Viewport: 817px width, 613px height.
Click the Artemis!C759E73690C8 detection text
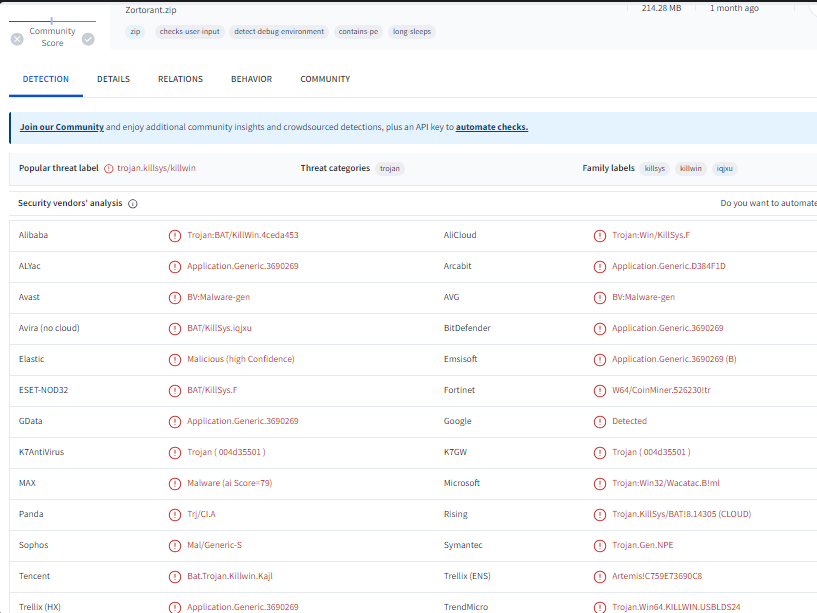(x=657, y=576)
